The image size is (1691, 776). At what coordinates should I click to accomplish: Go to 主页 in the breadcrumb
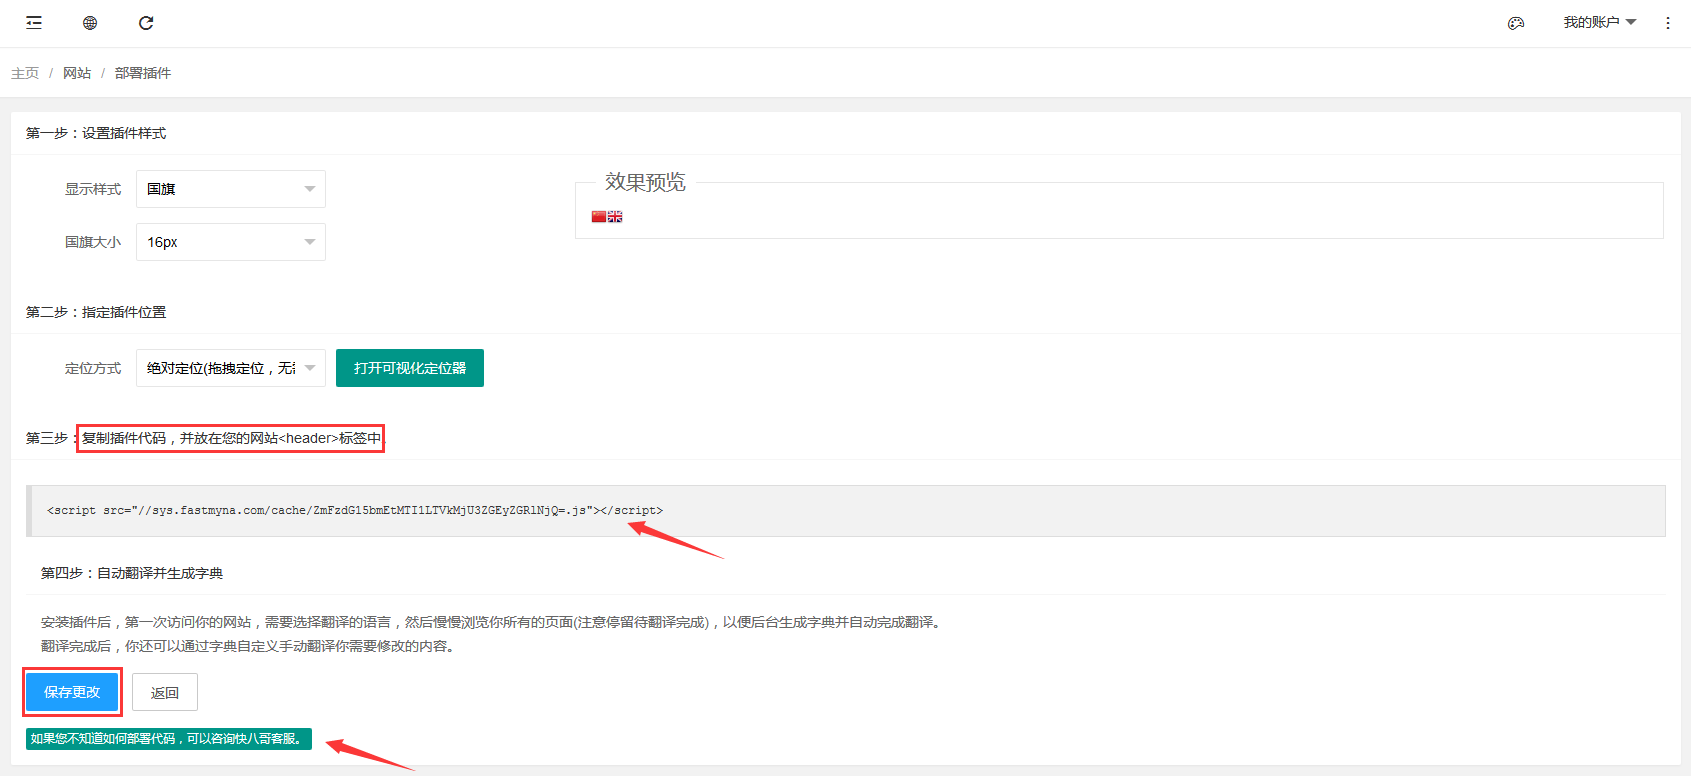[25, 73]
